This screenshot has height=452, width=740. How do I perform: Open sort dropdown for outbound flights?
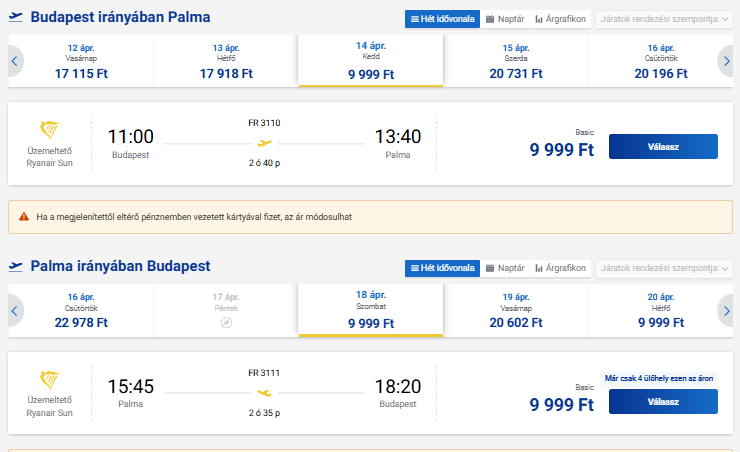pos(664,19)
